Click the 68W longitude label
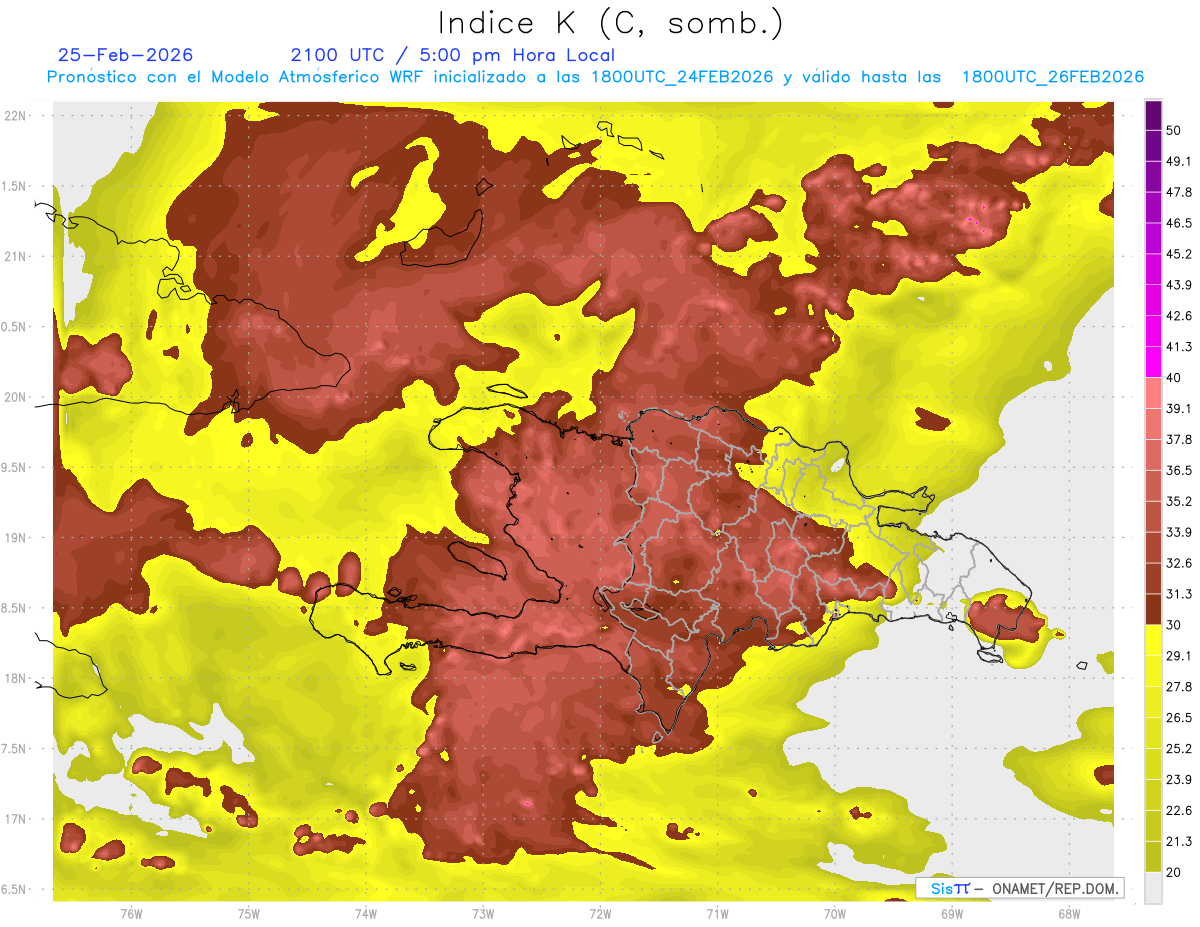Image resolution: width=1200 pixels, height=927 pixels. click(1069, 914)
